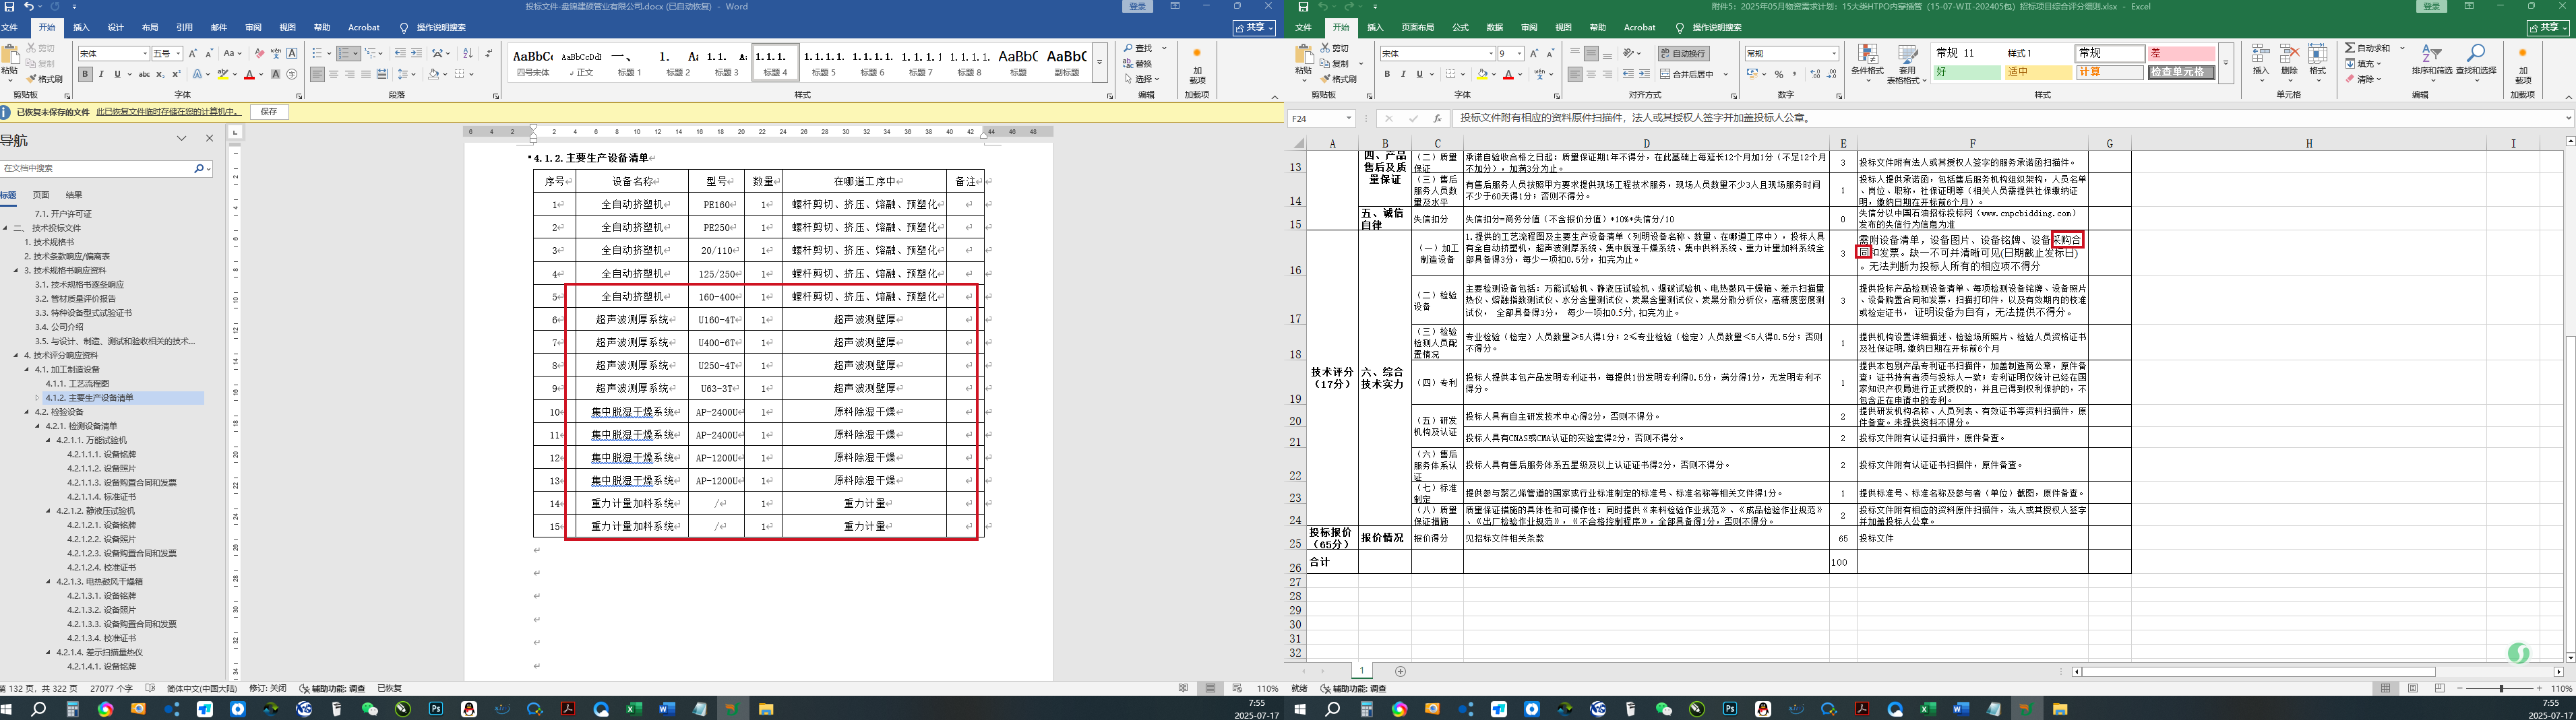
Task: Click 保存 in Word's recovered-file message bar
Action: pyautogui.click(x=269, y=112)
